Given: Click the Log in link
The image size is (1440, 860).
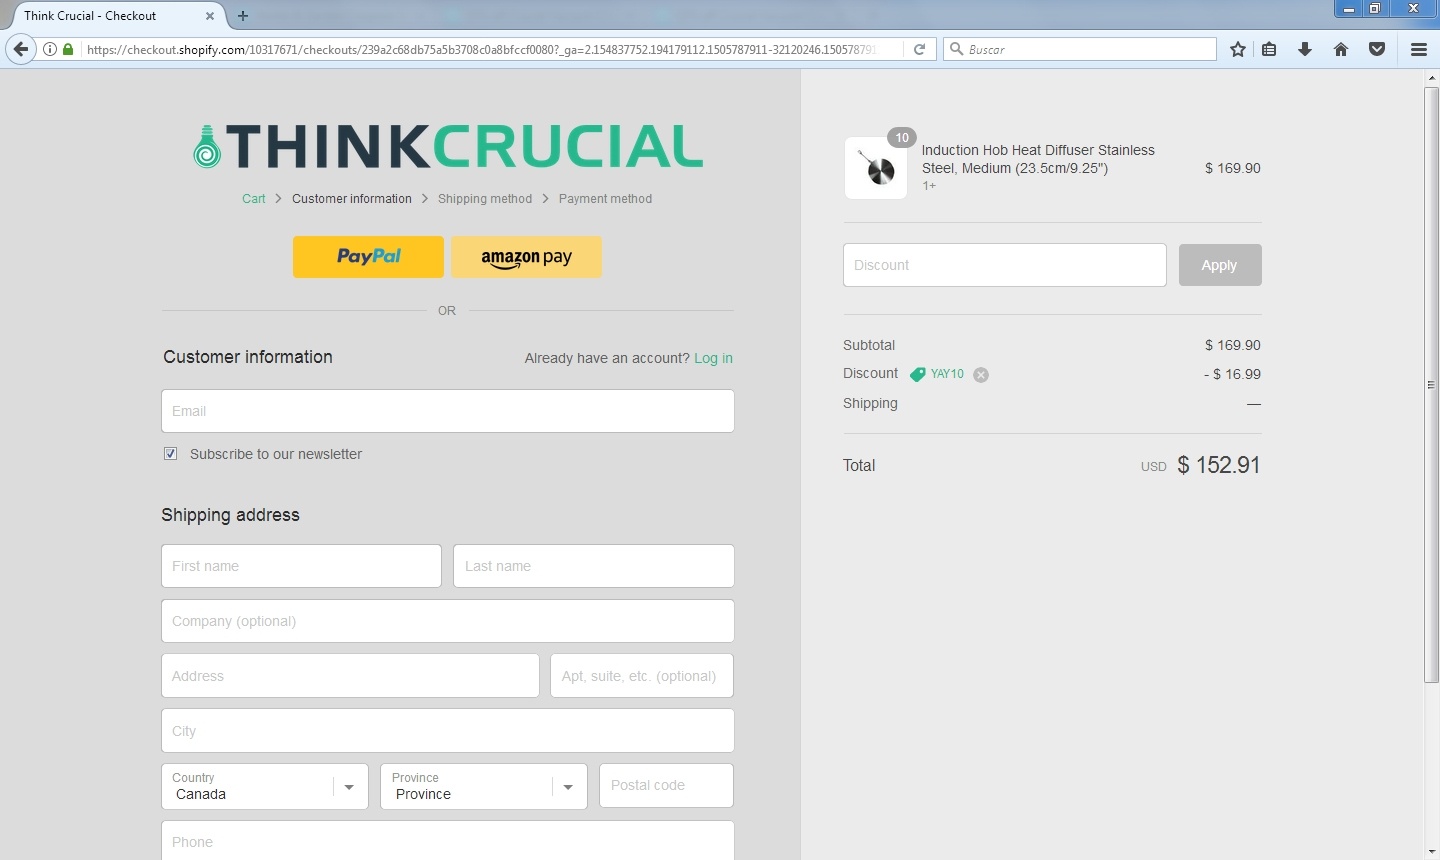Looking at the screenshot, I should pos(713,358).
